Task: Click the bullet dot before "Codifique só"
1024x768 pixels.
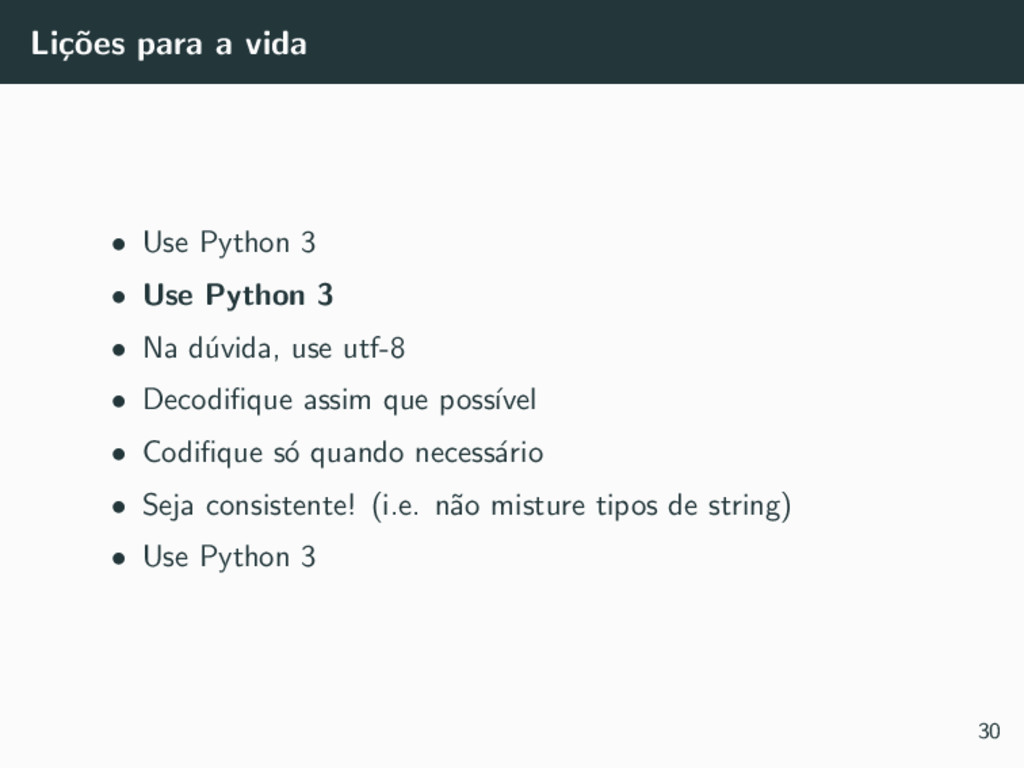Action: 118,455
